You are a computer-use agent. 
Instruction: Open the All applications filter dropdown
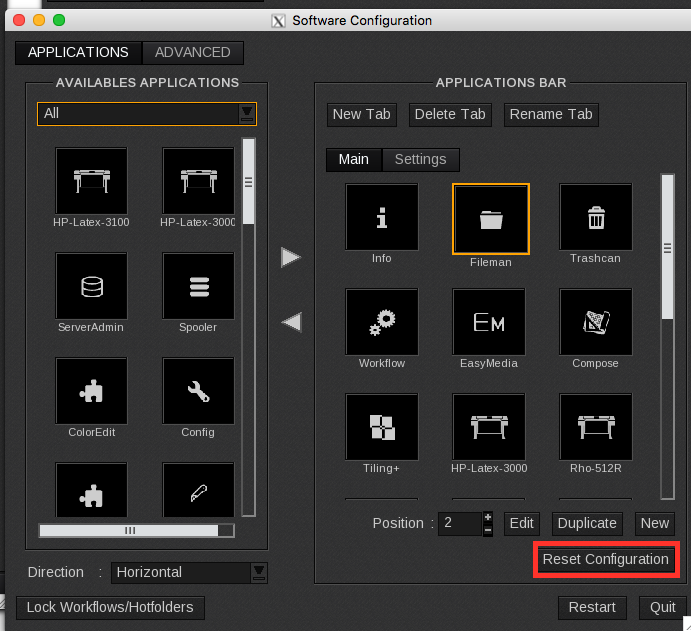[246, 114]
